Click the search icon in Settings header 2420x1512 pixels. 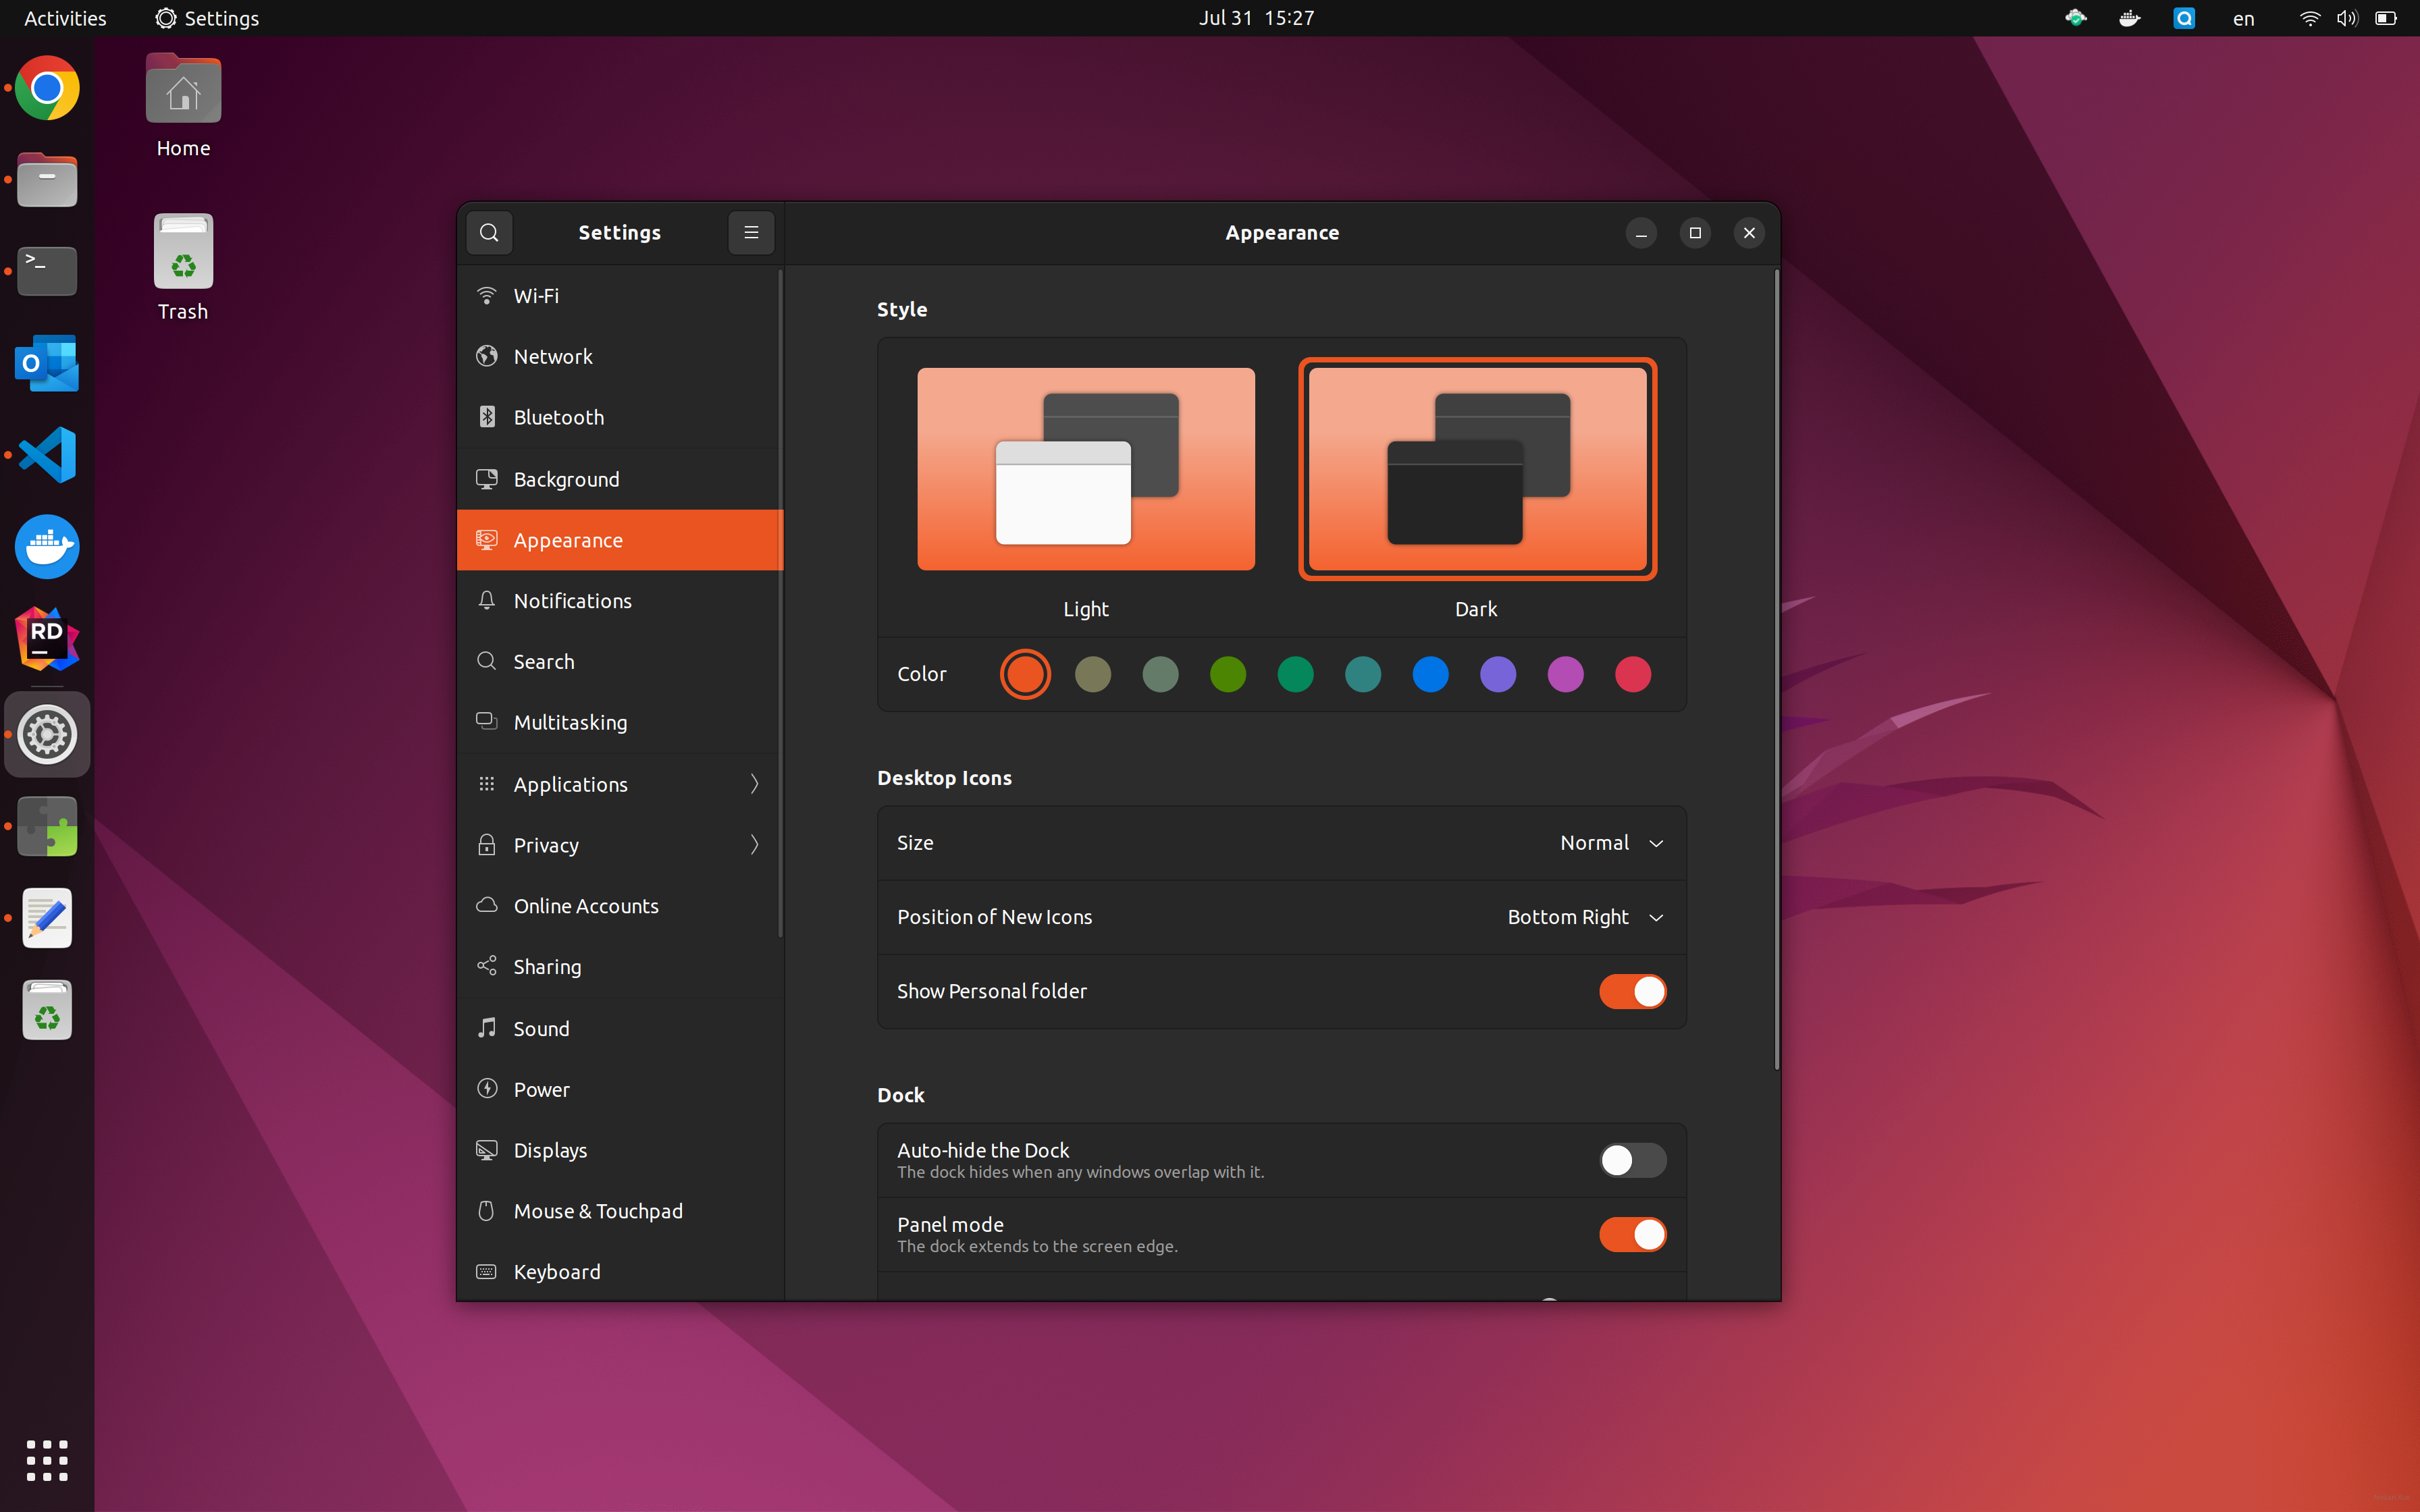click(489, 232)
